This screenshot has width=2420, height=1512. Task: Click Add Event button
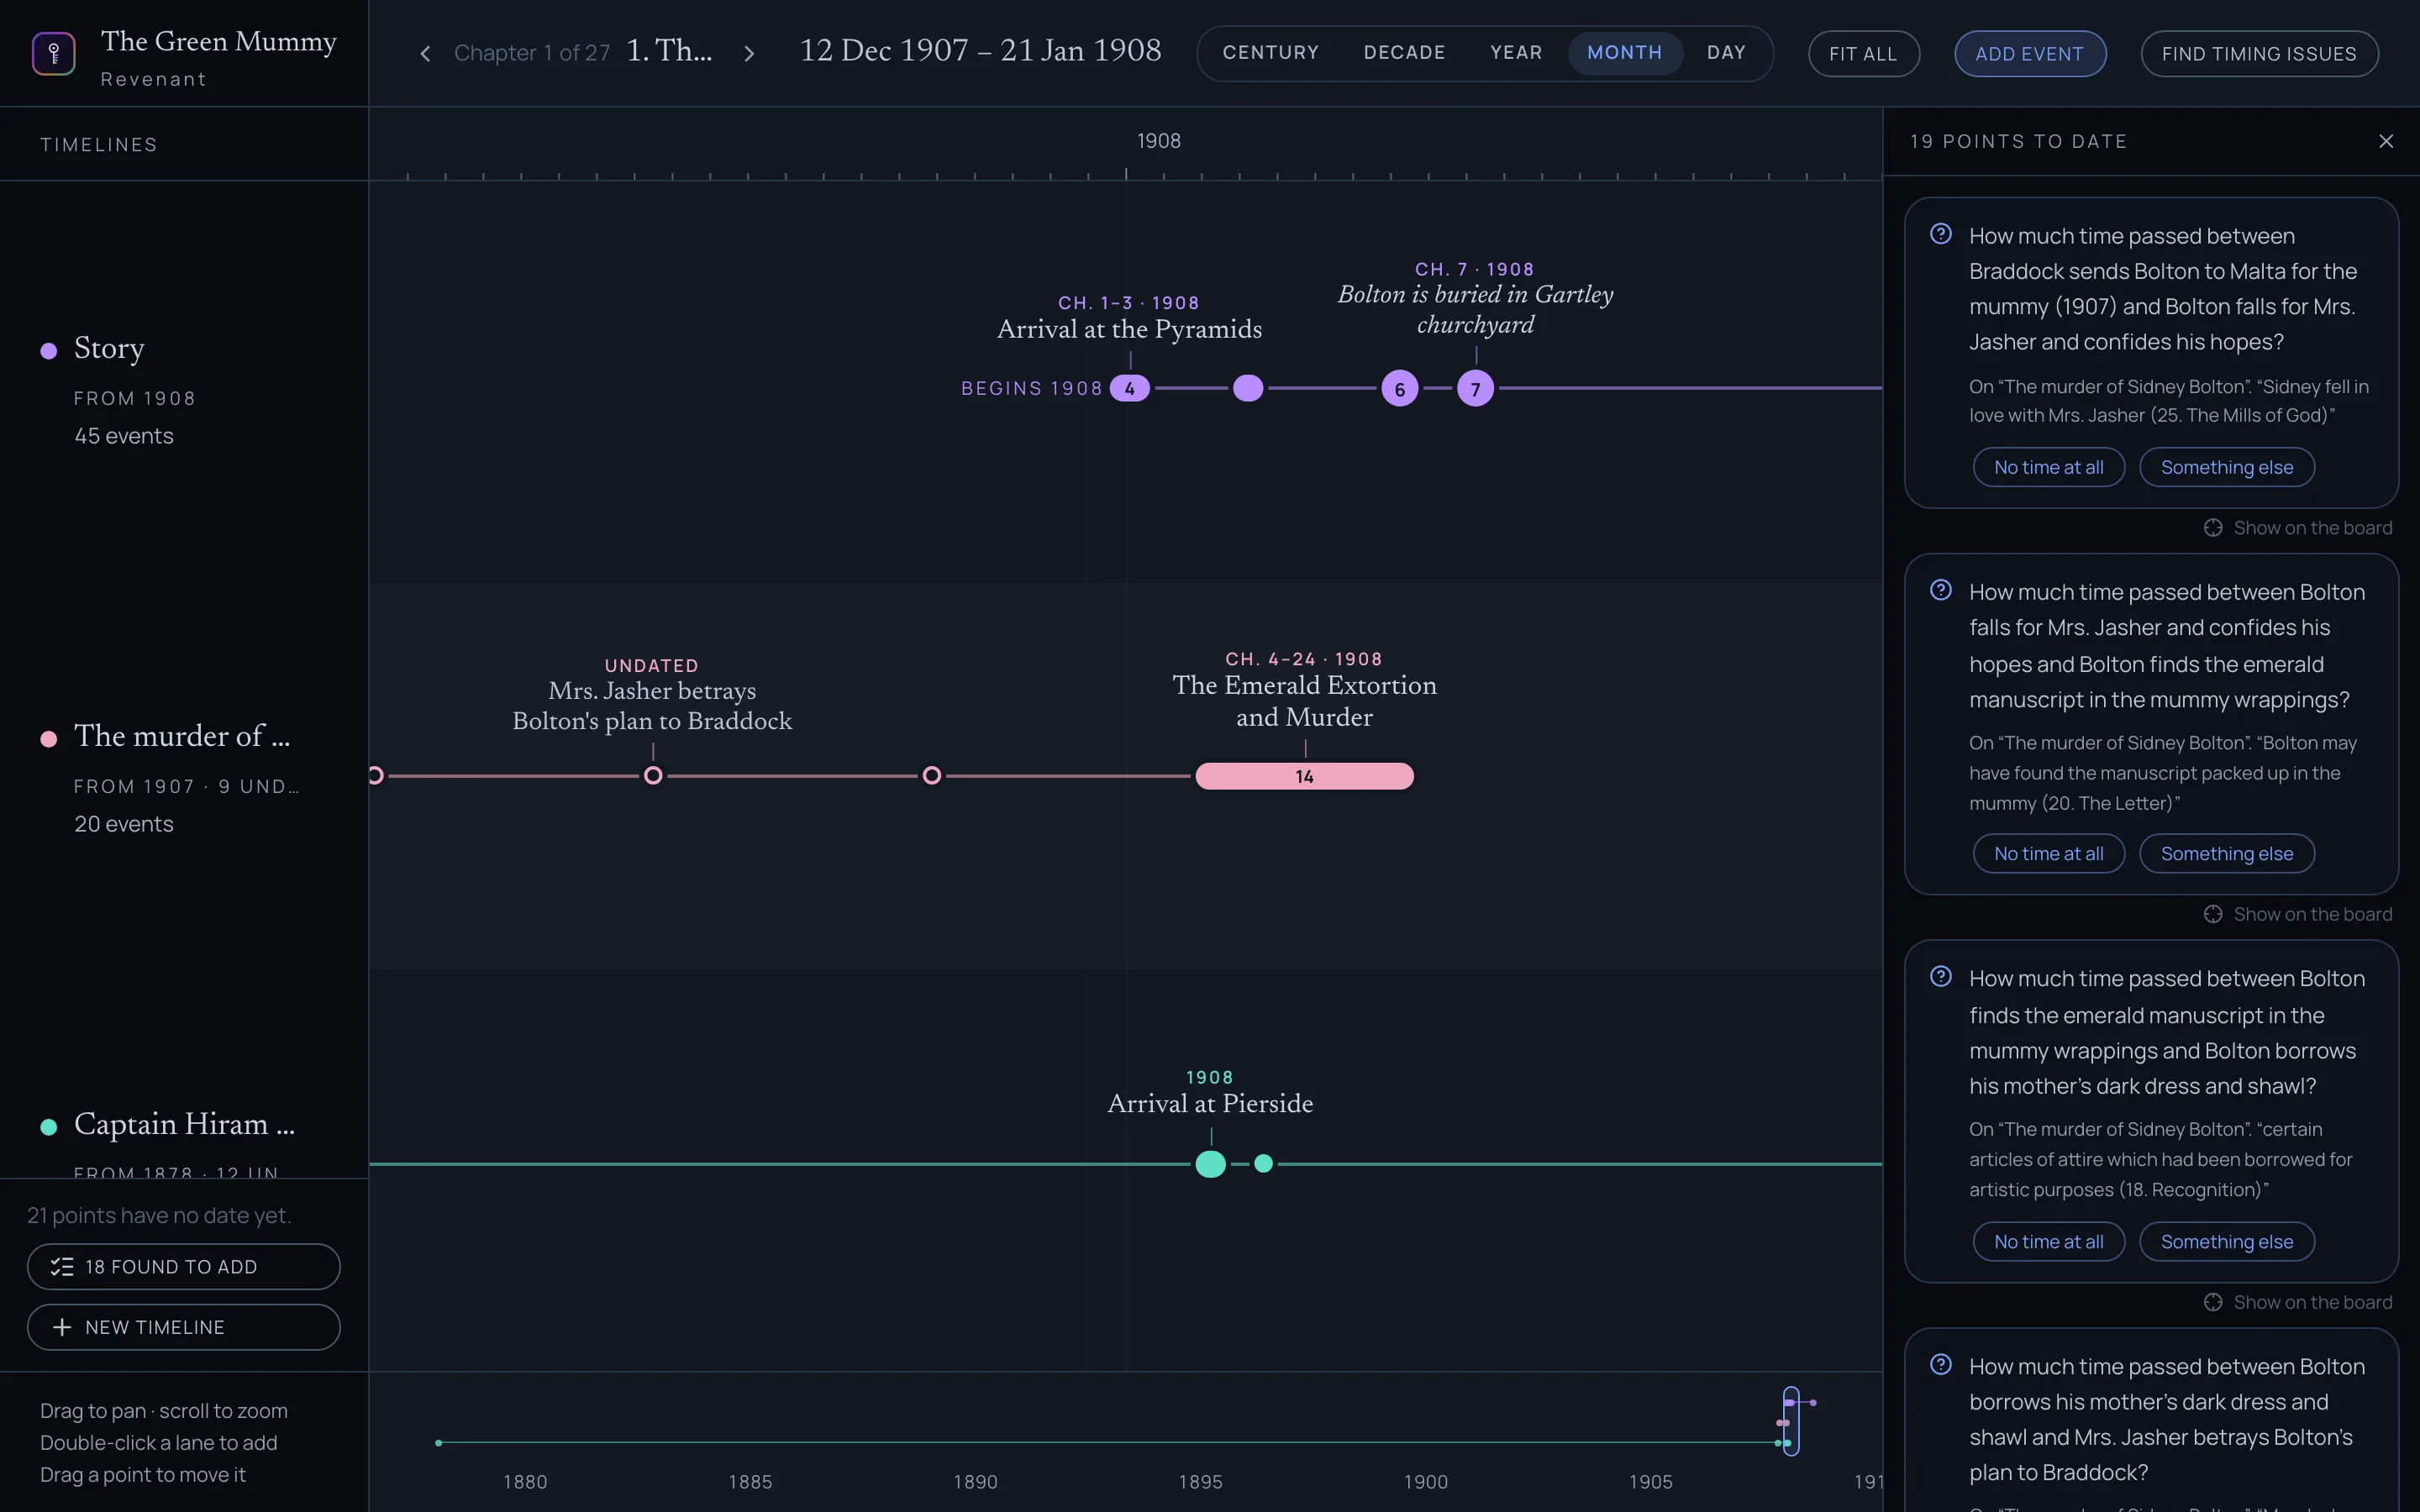coord(2030,54)
